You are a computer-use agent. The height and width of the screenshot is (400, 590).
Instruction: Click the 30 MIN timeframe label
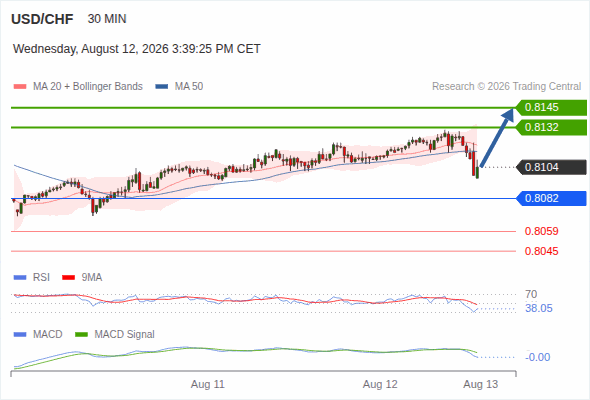pos(107,19)
